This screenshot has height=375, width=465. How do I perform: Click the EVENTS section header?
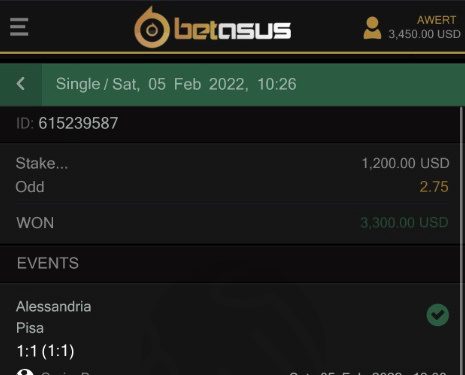[48, 263]
